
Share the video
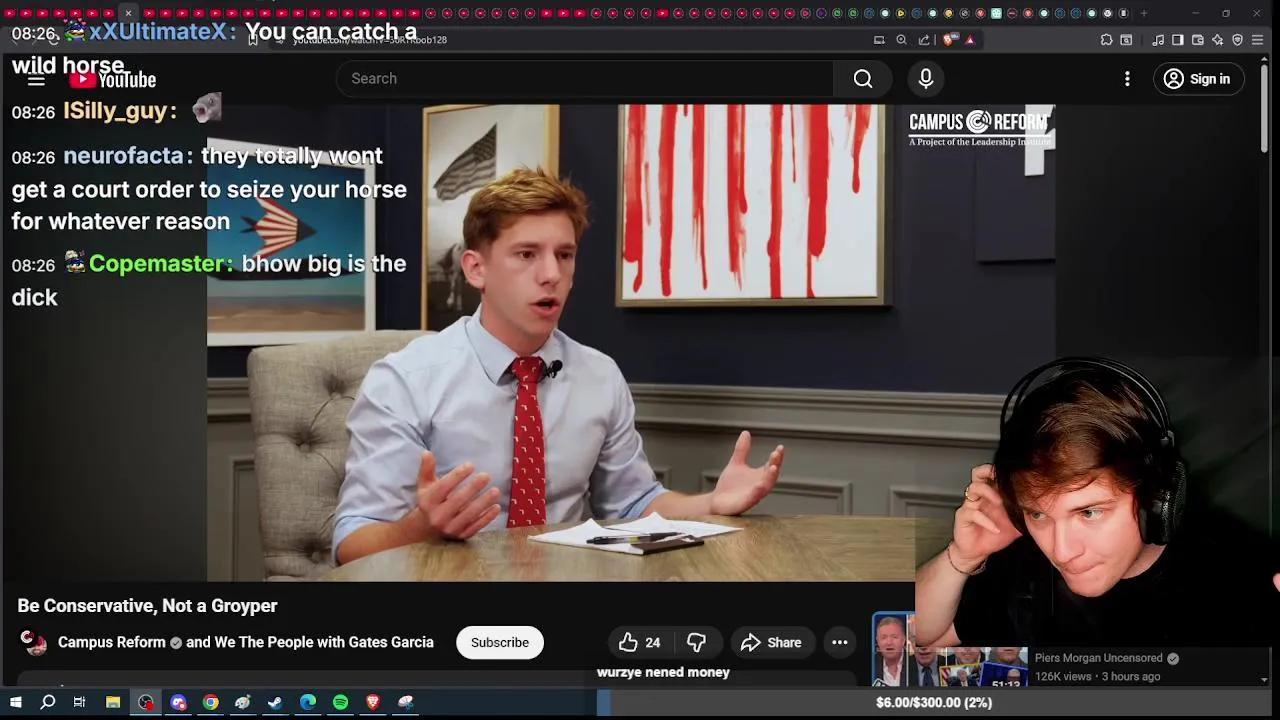pyautogui.click(x=771, y=642)
